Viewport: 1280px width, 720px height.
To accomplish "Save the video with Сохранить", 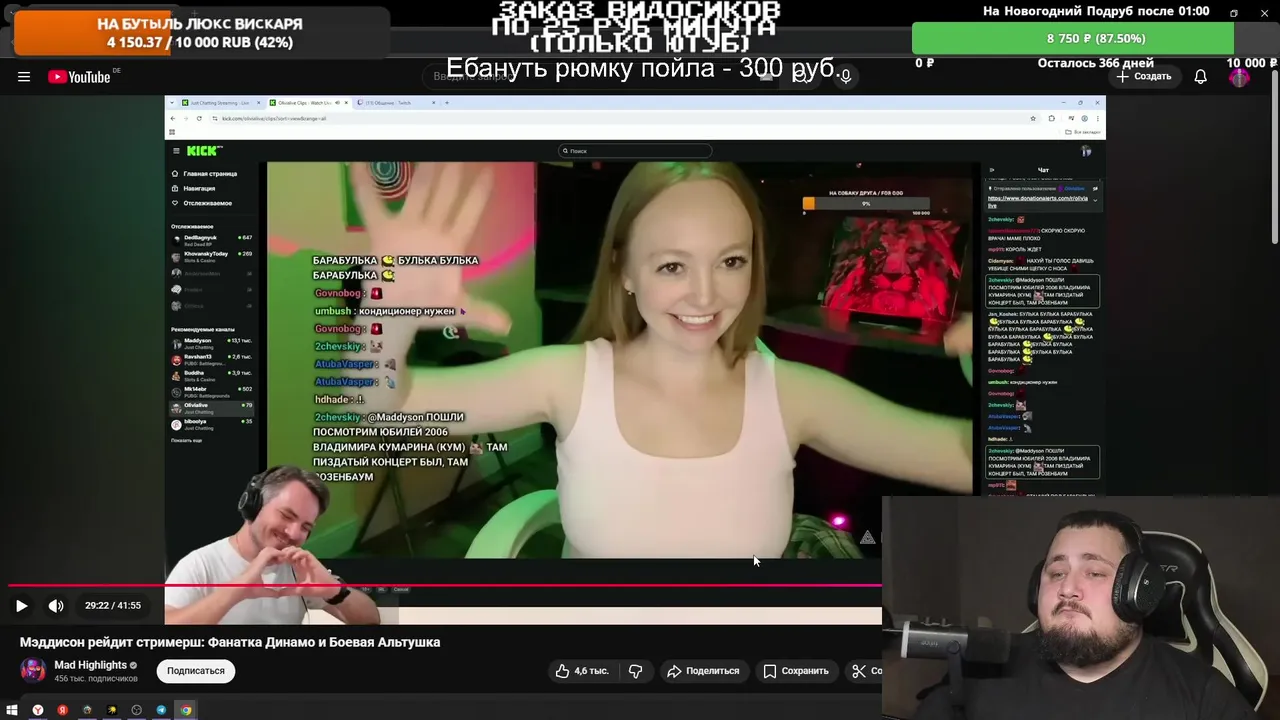I will coord(796,671).
